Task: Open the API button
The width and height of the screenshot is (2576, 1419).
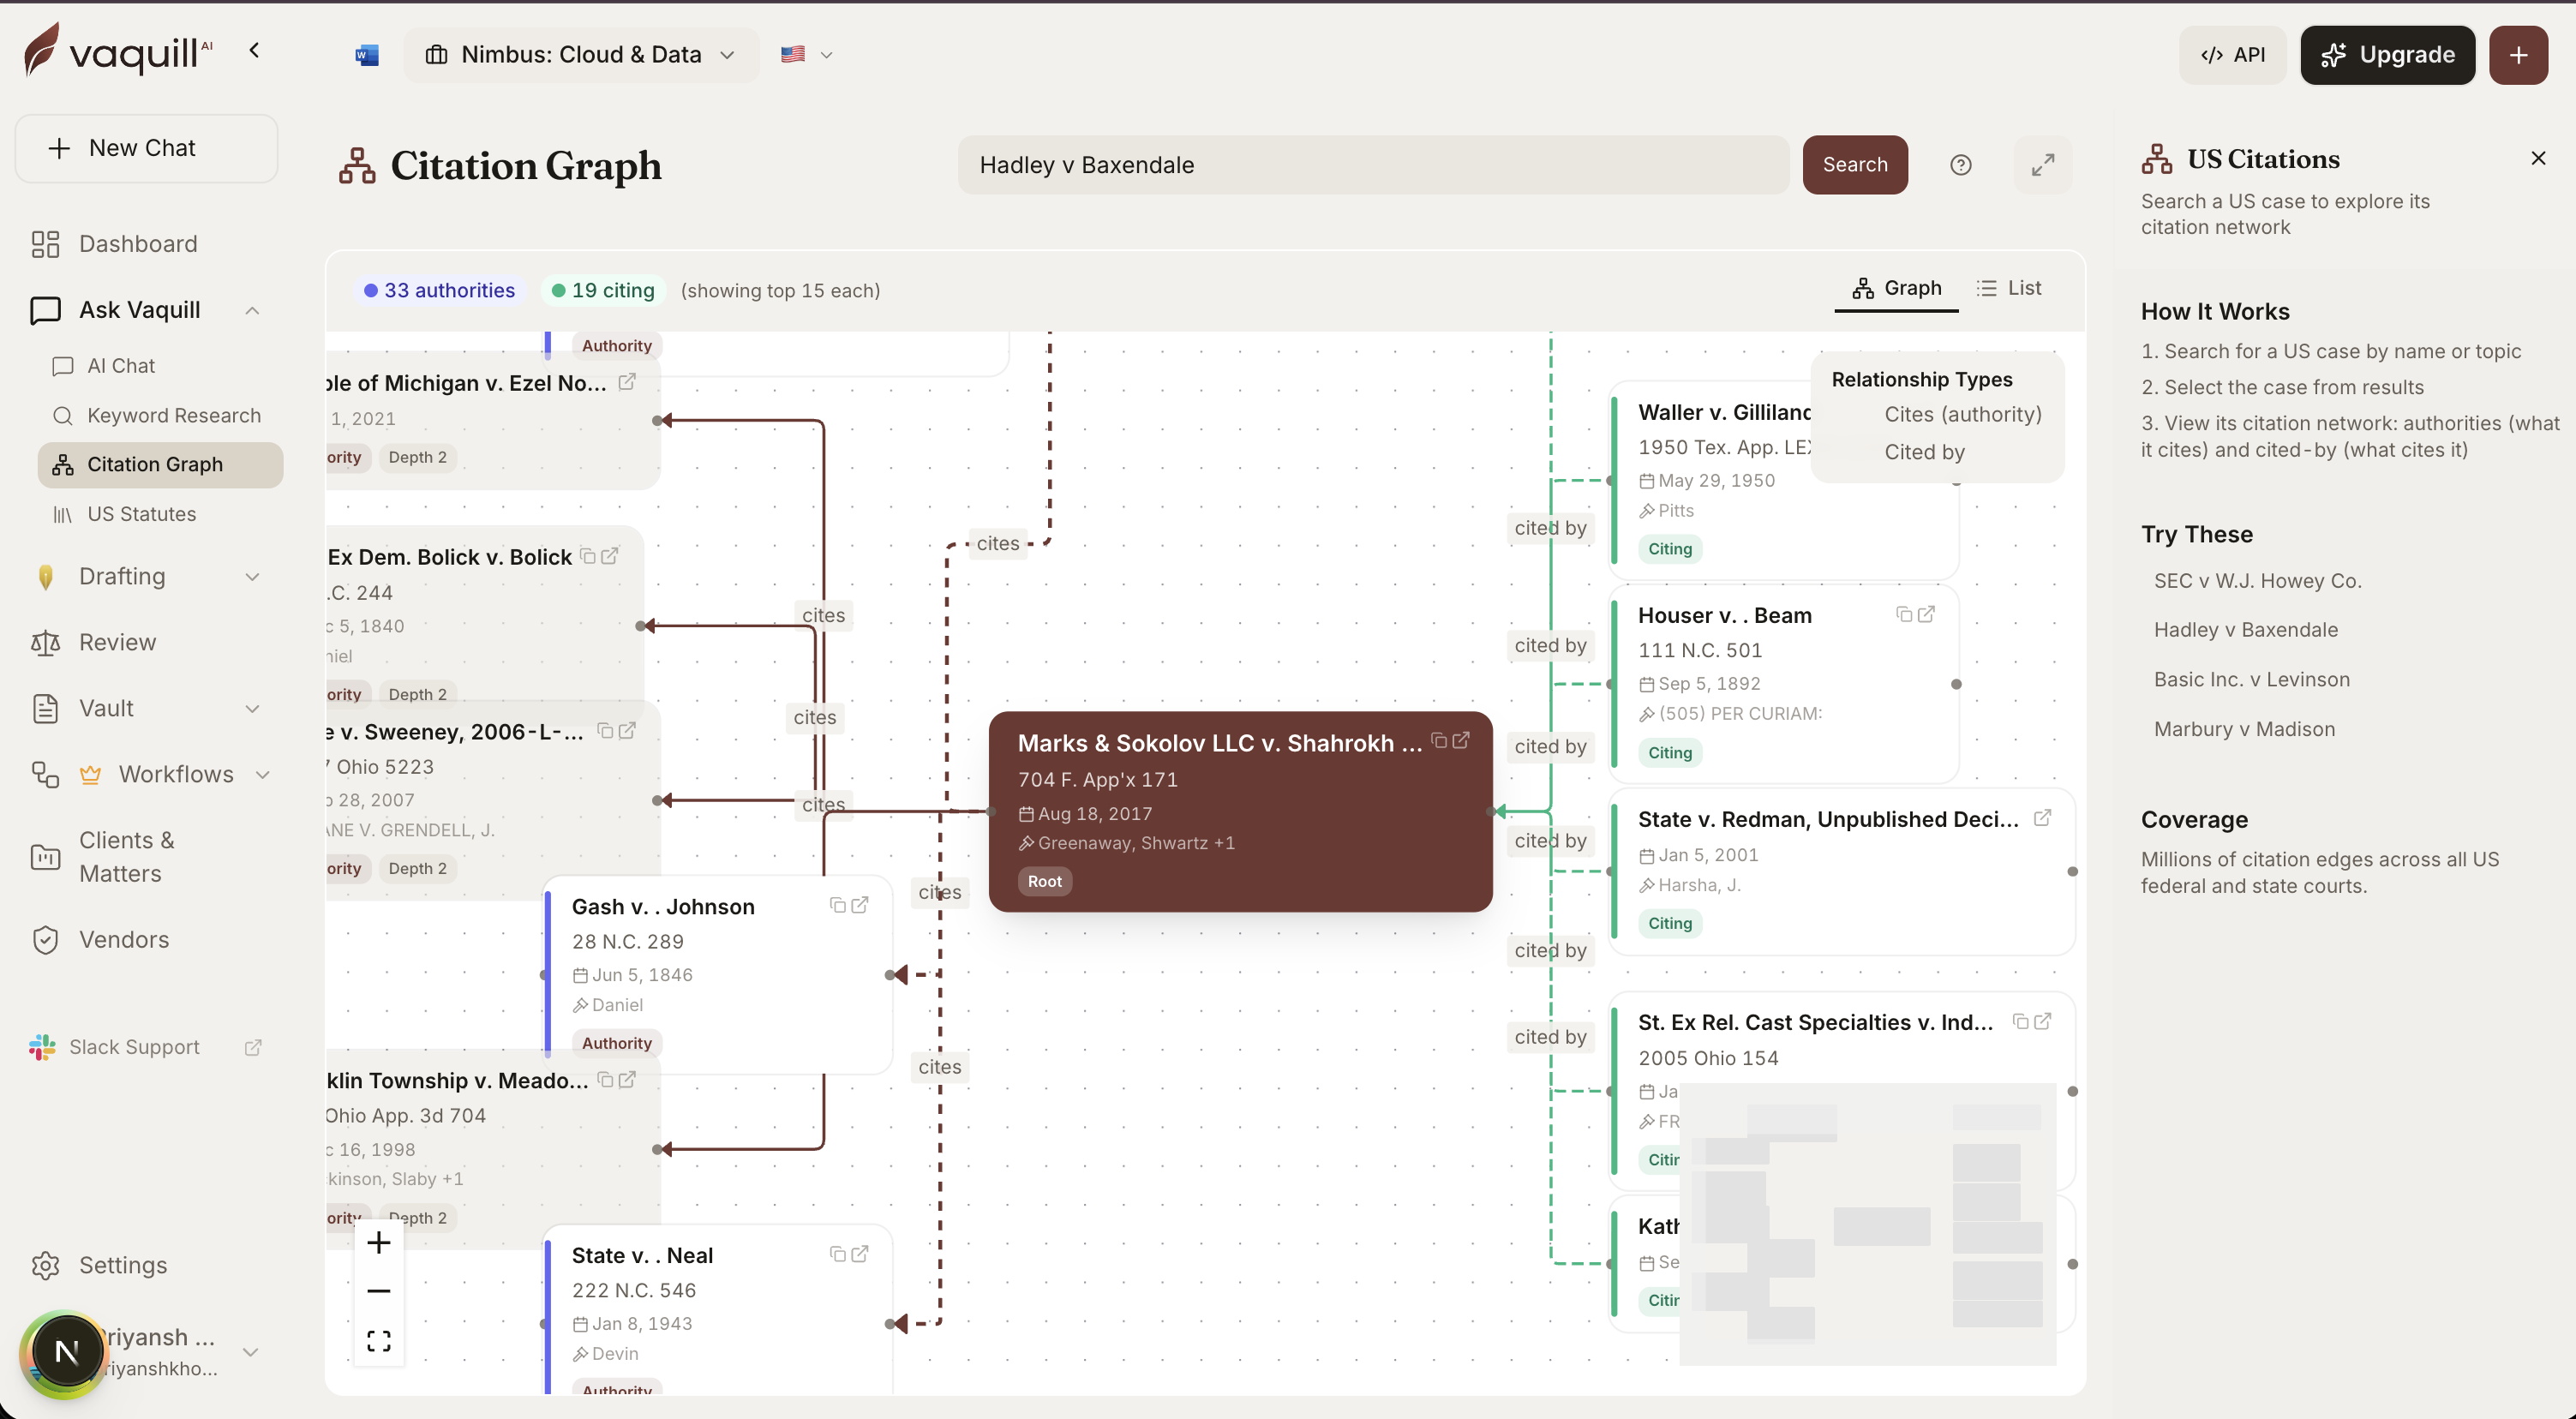Action: tap(2232, 55)
